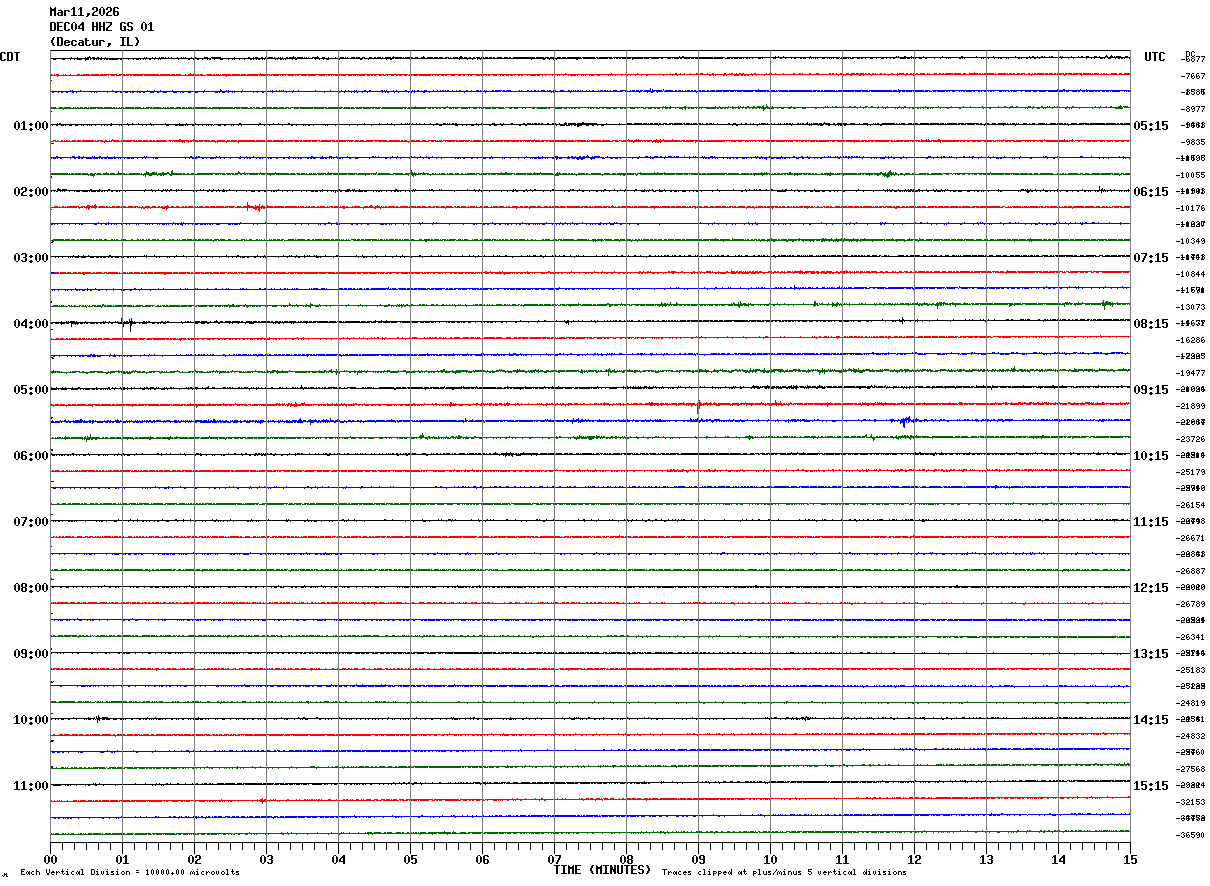Click the 07 minute axis tick label
Image resolution: width=1210 pixels, height=886 pixels.
554,859
